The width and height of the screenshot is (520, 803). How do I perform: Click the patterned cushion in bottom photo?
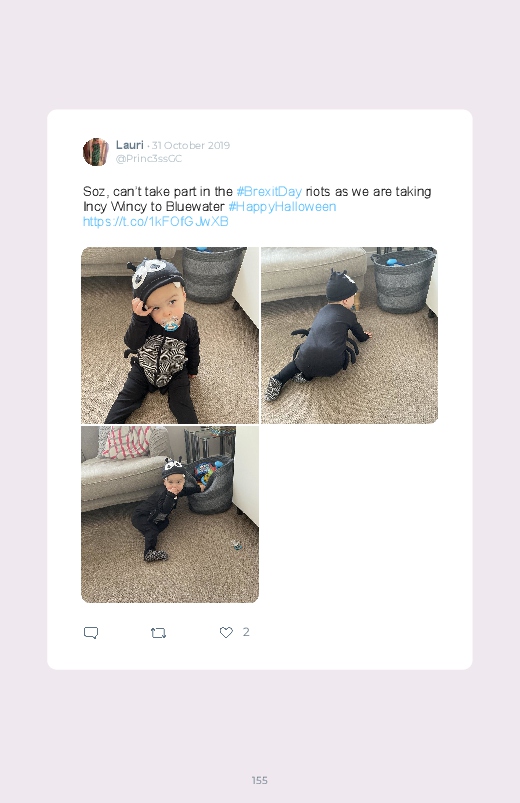[127, 441]
